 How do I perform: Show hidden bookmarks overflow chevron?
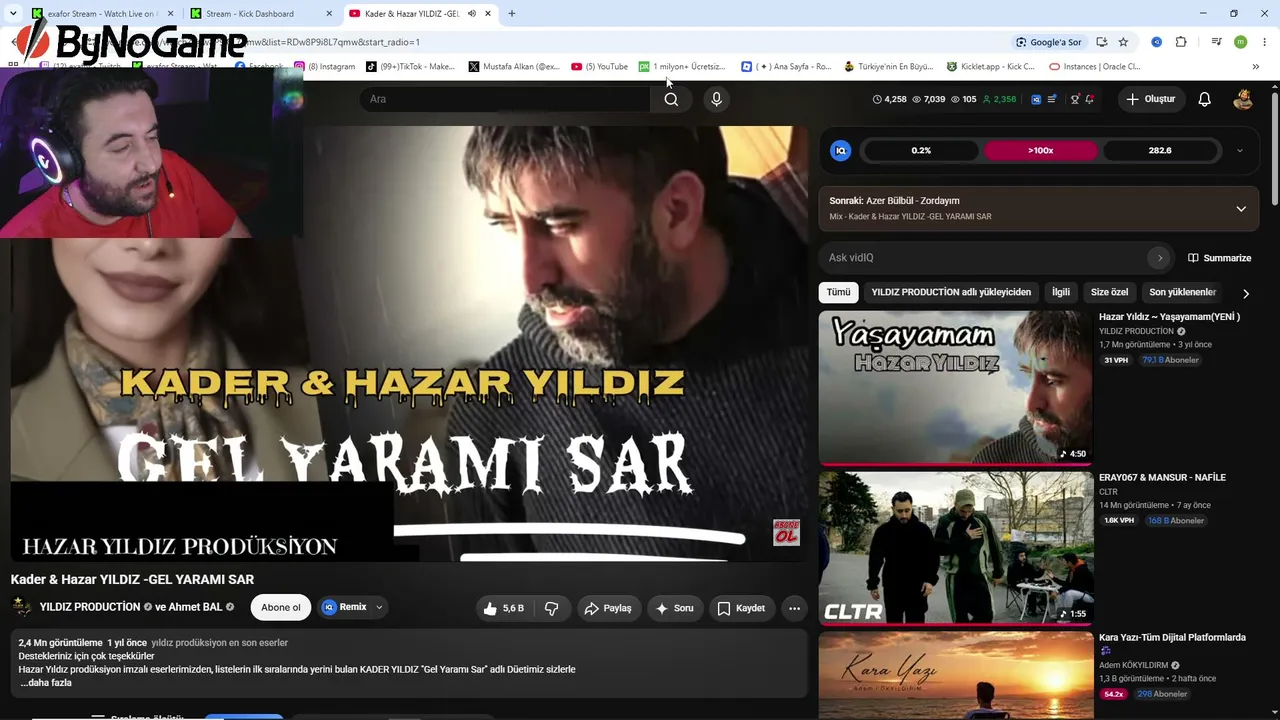coord(1256,67)
